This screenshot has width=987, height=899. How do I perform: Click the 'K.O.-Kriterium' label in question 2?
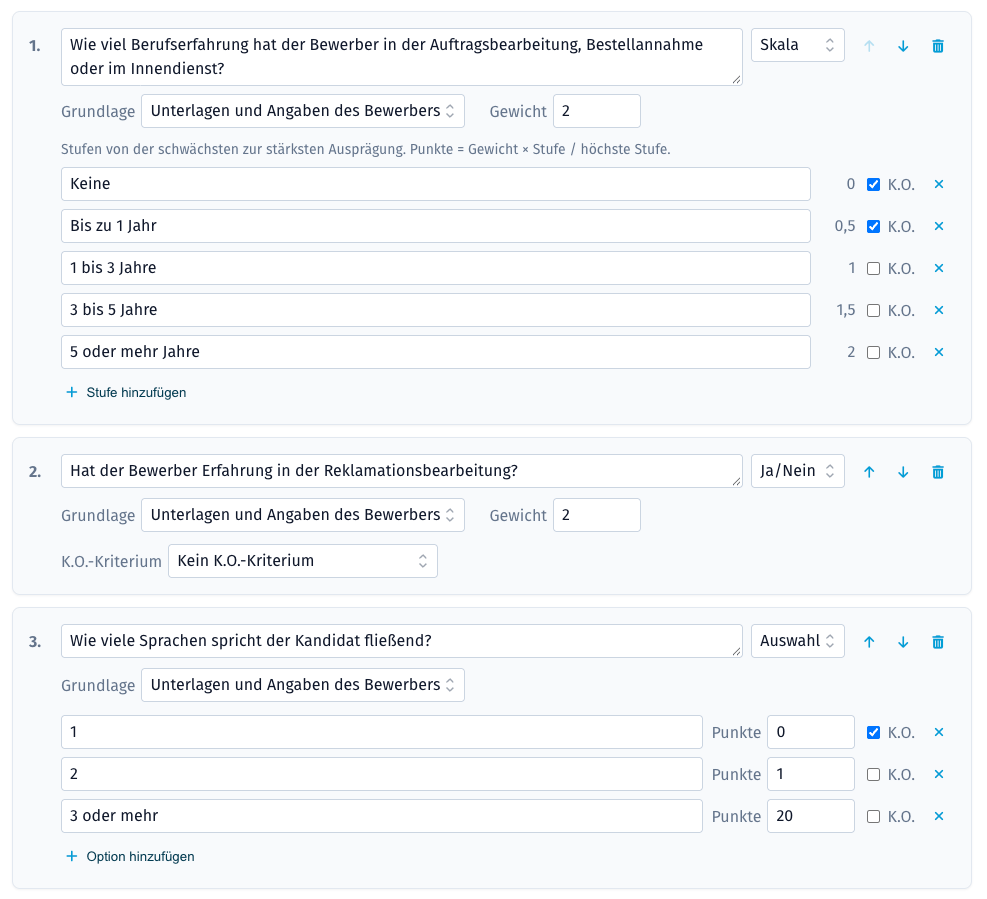point(111,562)
